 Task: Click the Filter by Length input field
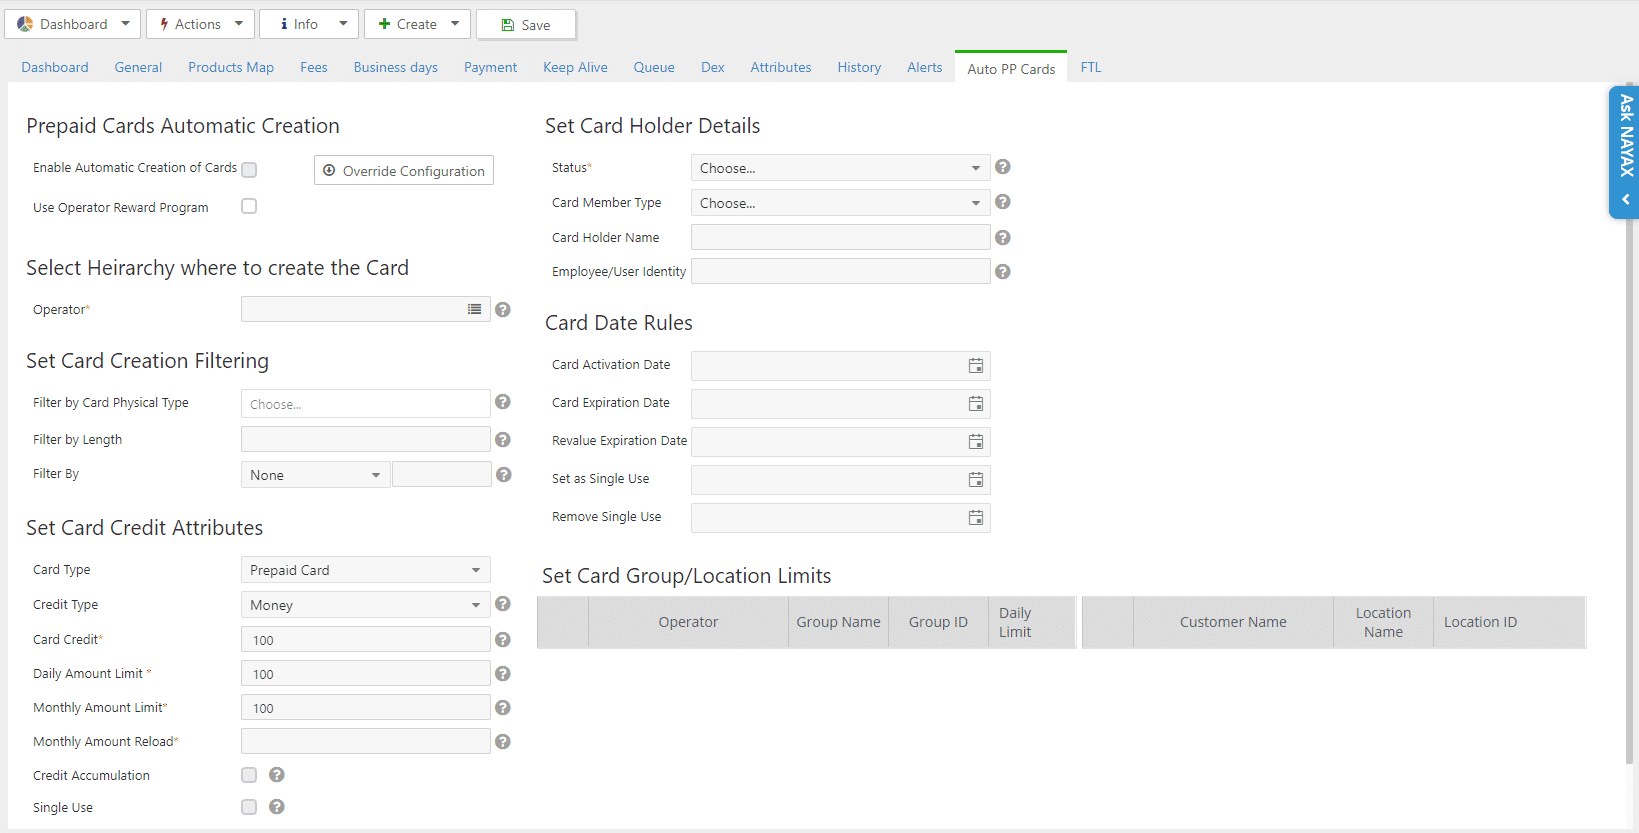(365, 439)
